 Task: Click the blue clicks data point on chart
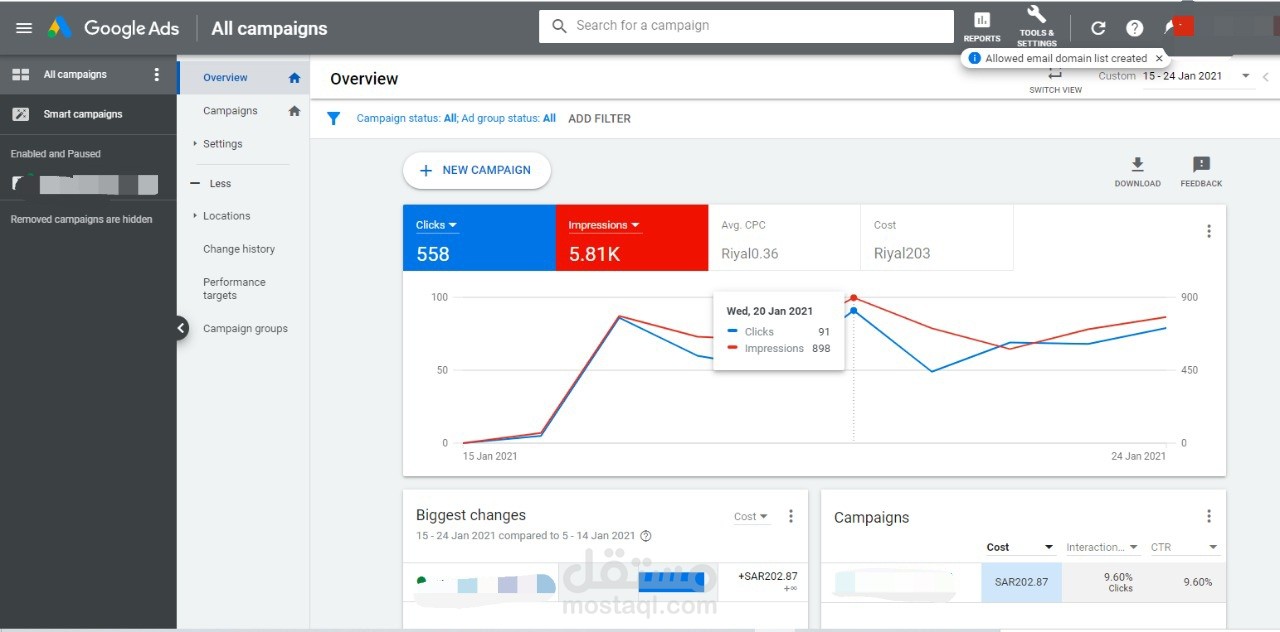pyautogui.click(x=853, y=311)
